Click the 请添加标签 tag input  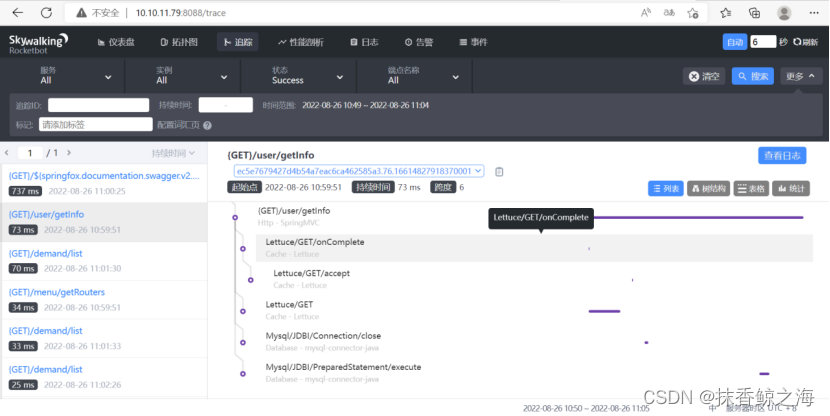(x=96, y=125)
